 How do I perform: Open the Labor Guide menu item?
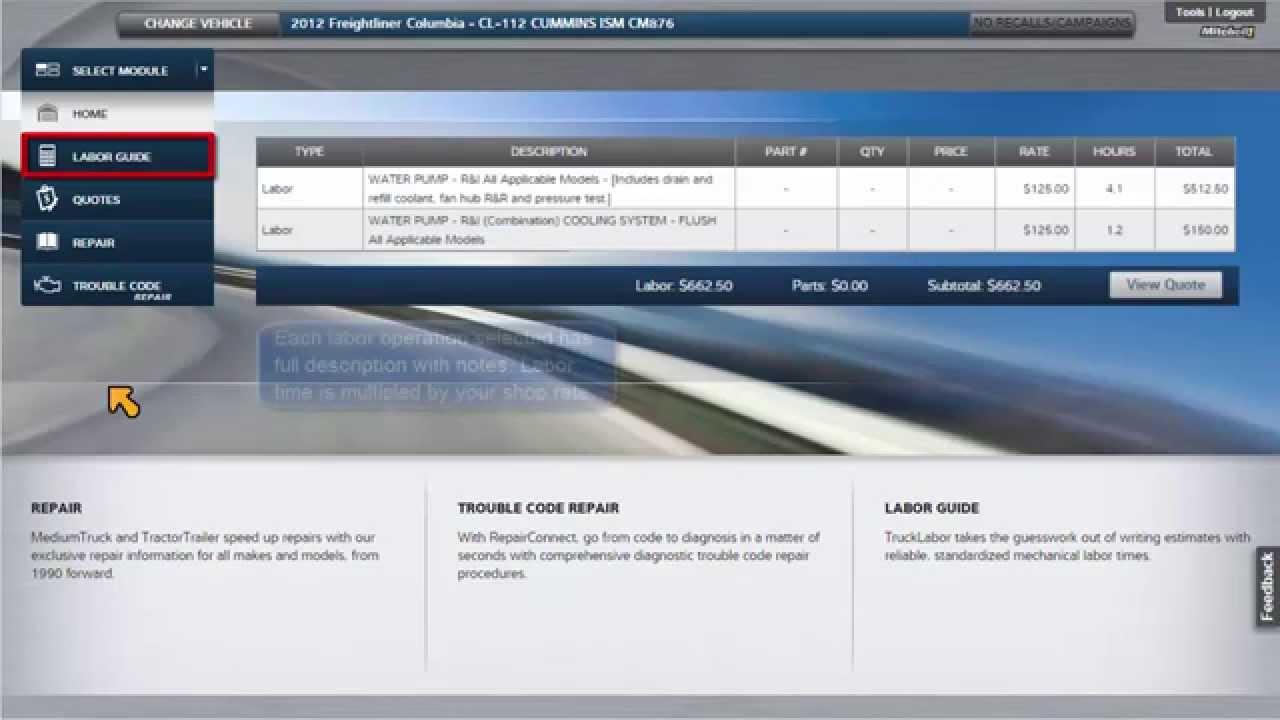point(111,157)
